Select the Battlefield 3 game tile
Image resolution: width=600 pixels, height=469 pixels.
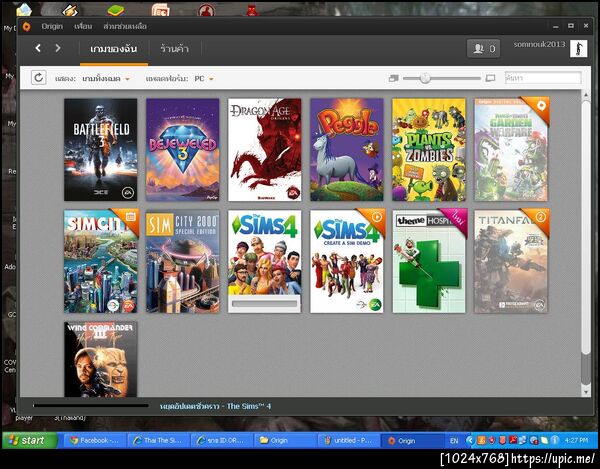101,150
